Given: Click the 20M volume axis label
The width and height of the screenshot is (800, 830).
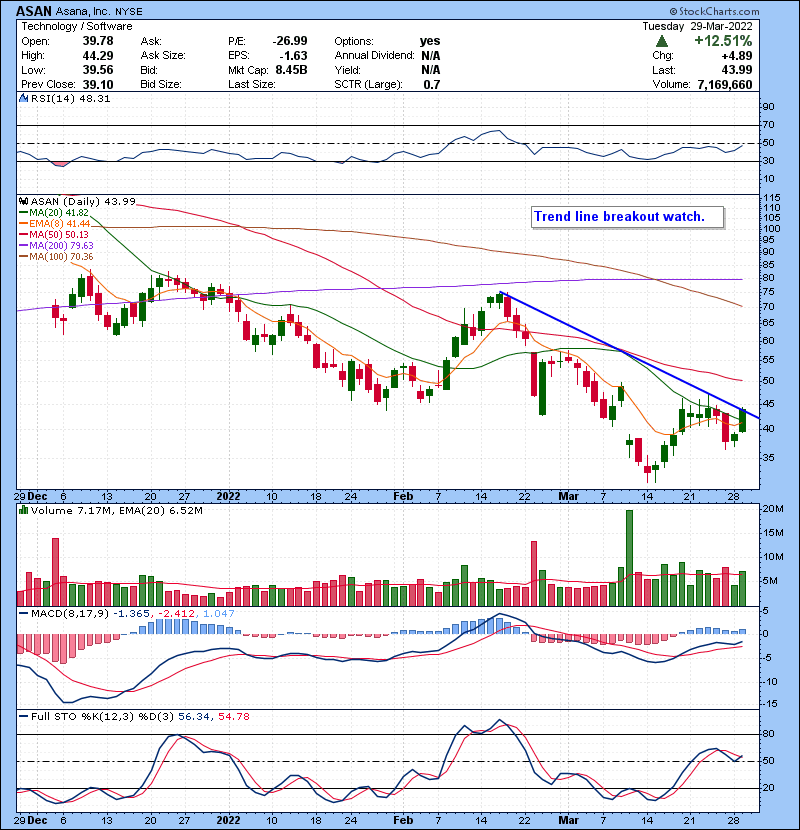Looking at the screenshot, I should click(772, 509).
